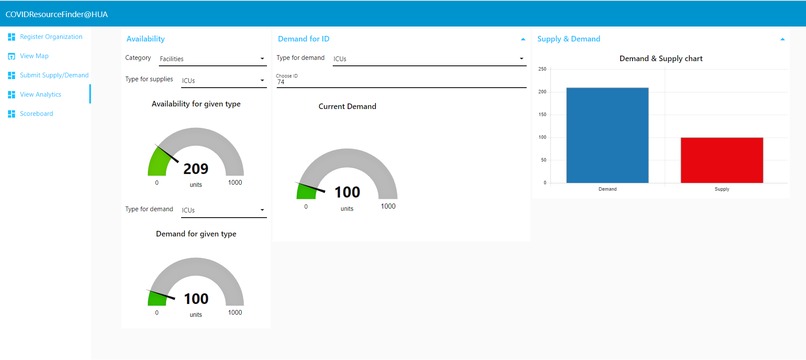Click the View Analytics sidebar icon
This screenshot has width=806, height=360.
pos(11,95)
